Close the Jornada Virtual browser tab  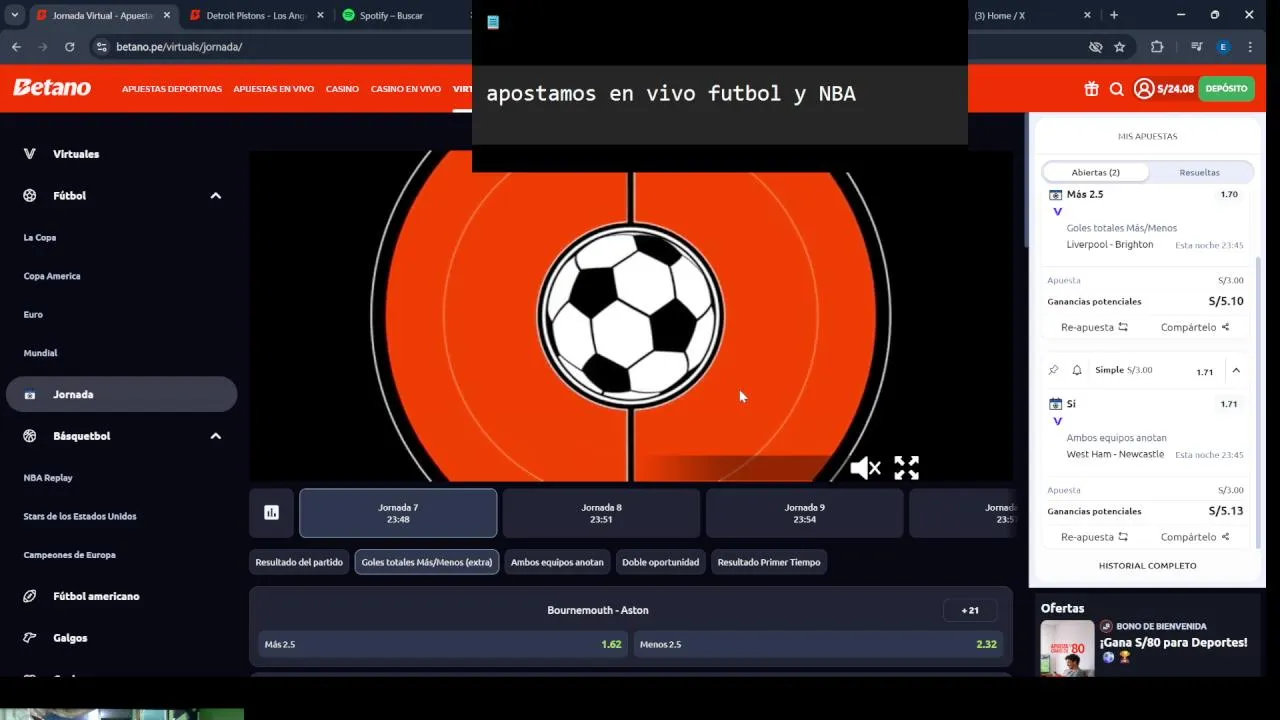pos(167,15)
